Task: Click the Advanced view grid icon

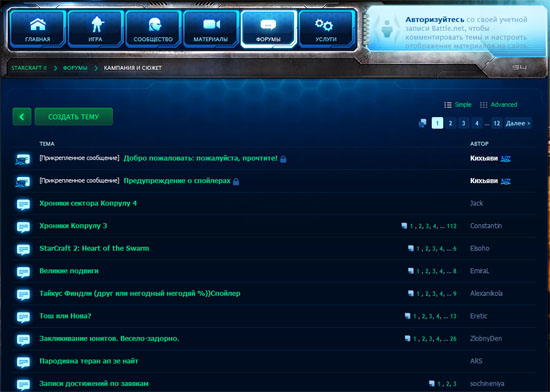Action: (x=483, y=105)
